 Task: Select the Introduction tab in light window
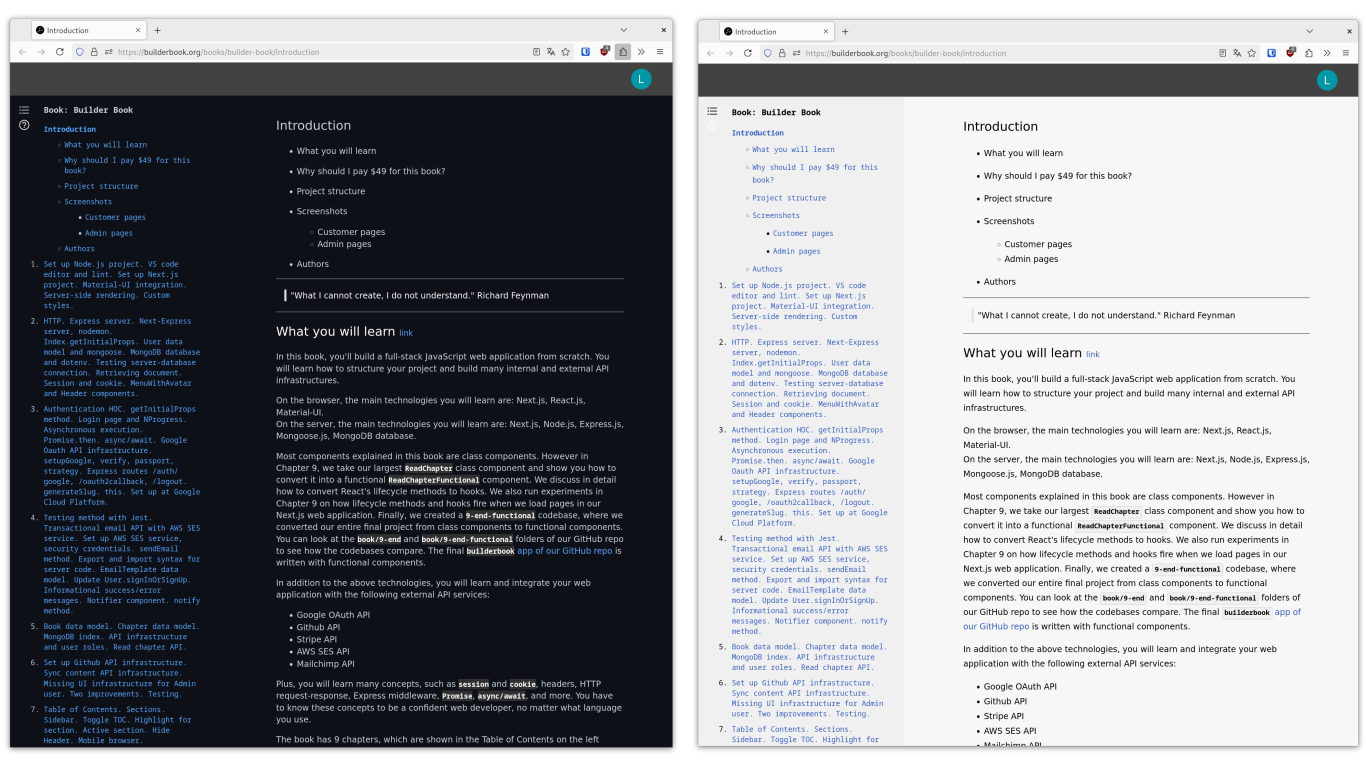(x=776, y=31)
